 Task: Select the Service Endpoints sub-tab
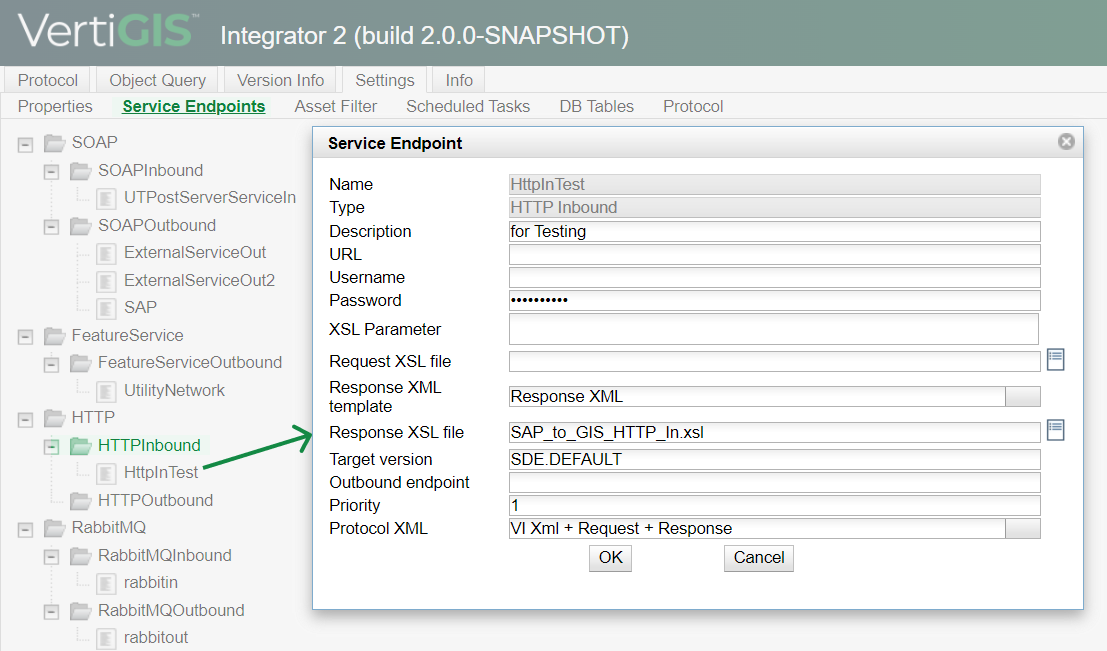(193, 106)
